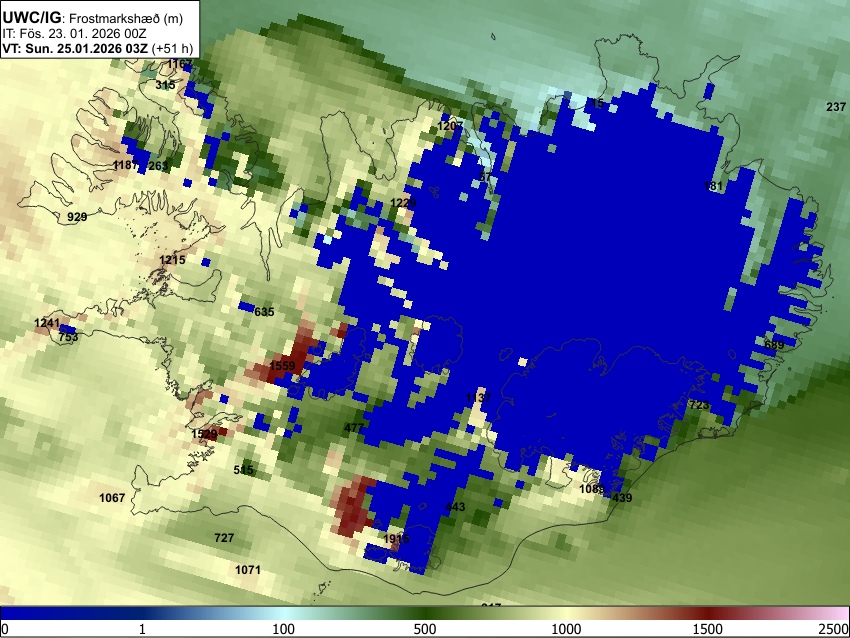Click the UWC/IG title label

point(31,18)
